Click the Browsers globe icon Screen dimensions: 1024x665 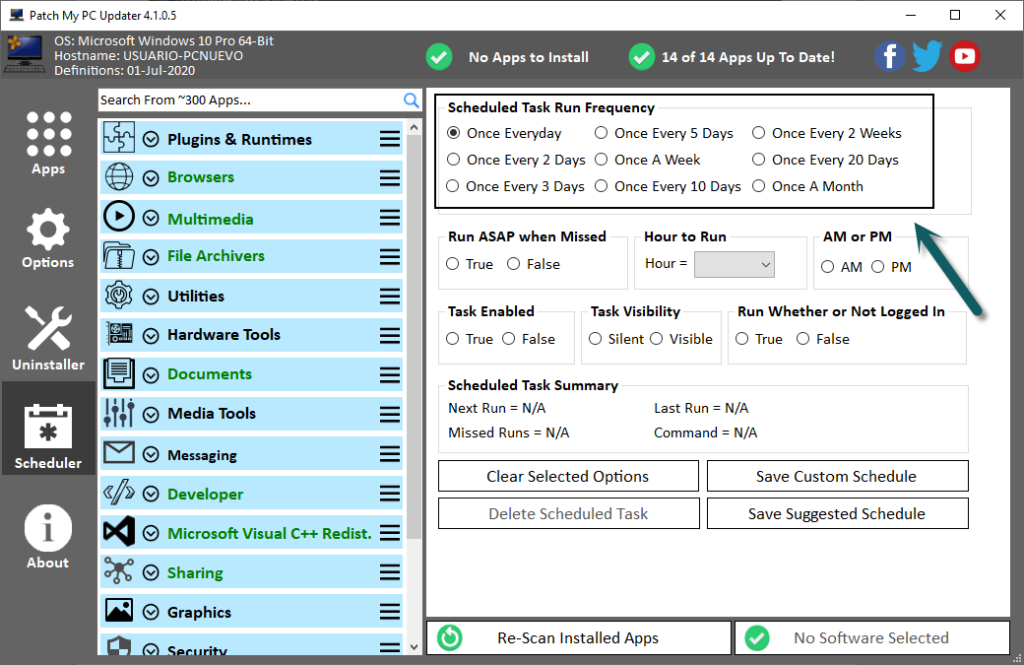tap(119, 176)
